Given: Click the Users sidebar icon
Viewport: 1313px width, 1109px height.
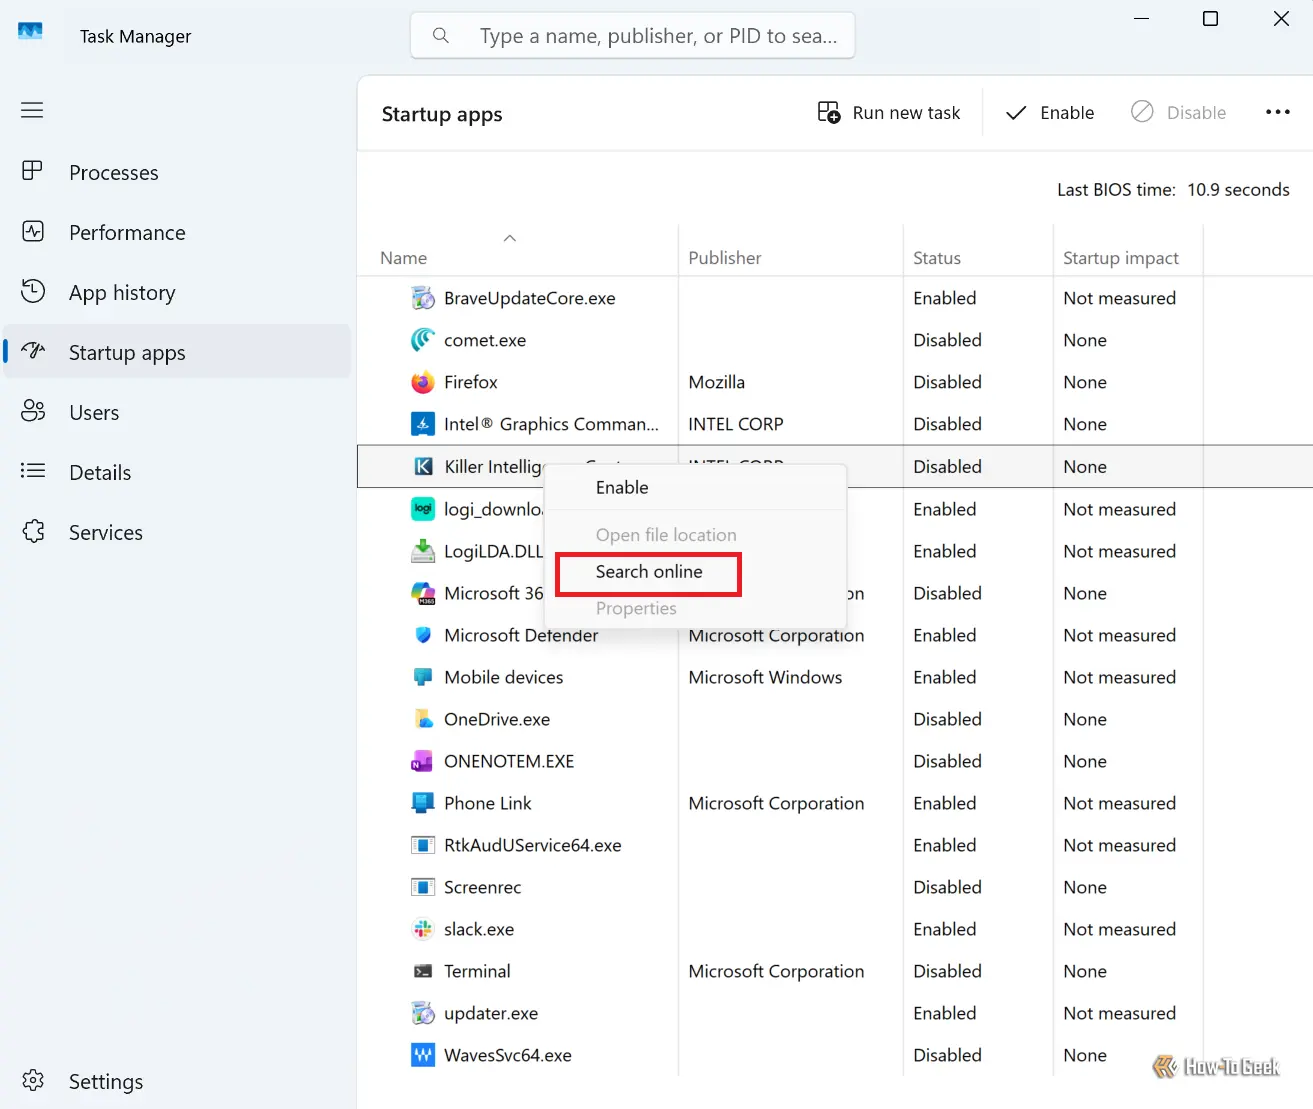Looking at the screenshot, I should 33,411.
